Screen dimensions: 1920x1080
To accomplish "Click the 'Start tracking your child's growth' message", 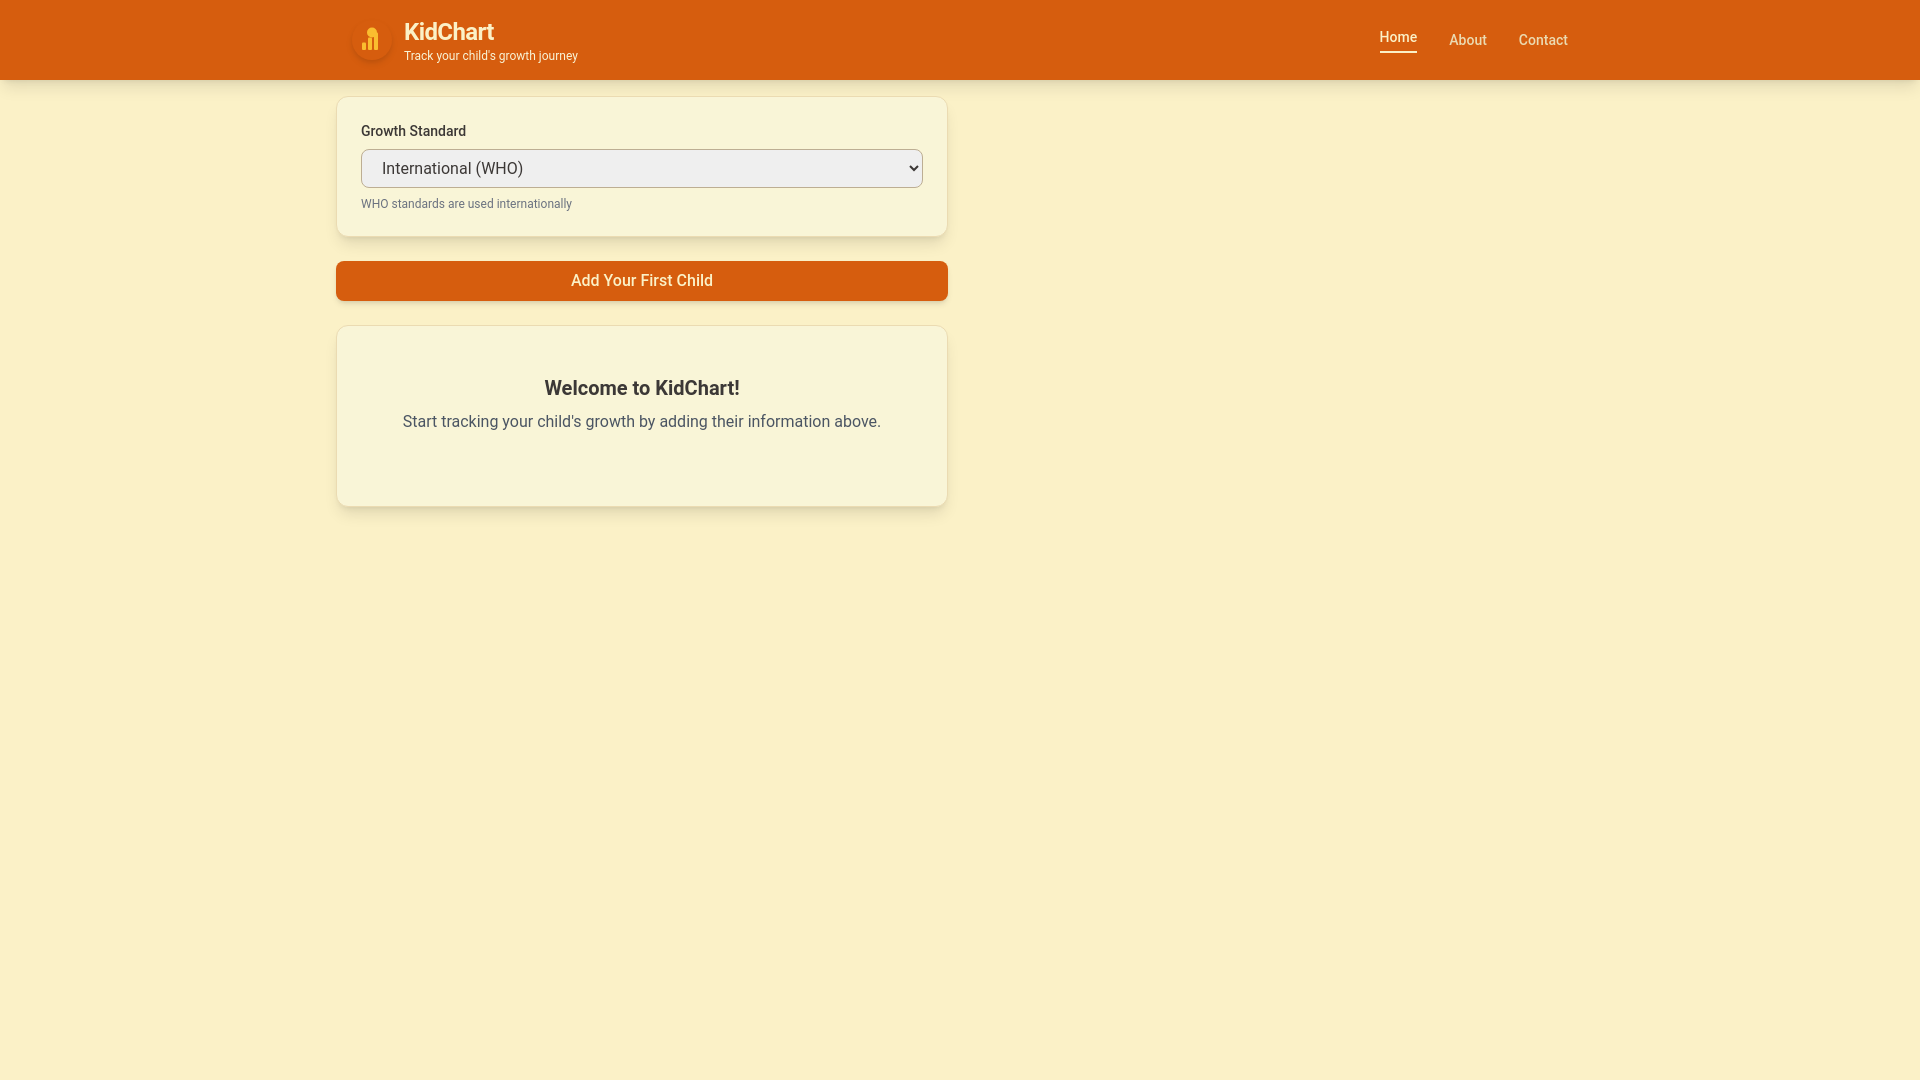I will click(x=641, y=422).
